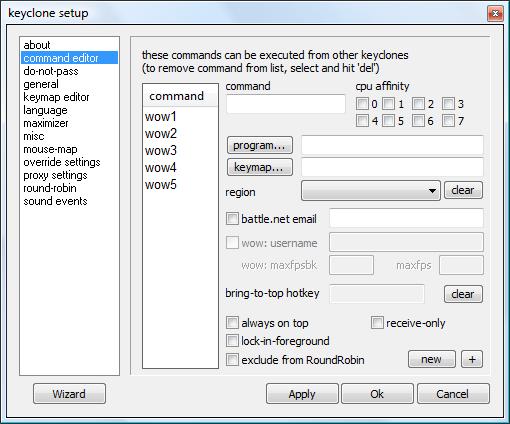This screenshot has width=510, height=424.
Task: Click the program... browse button
Action: (260, 145)
